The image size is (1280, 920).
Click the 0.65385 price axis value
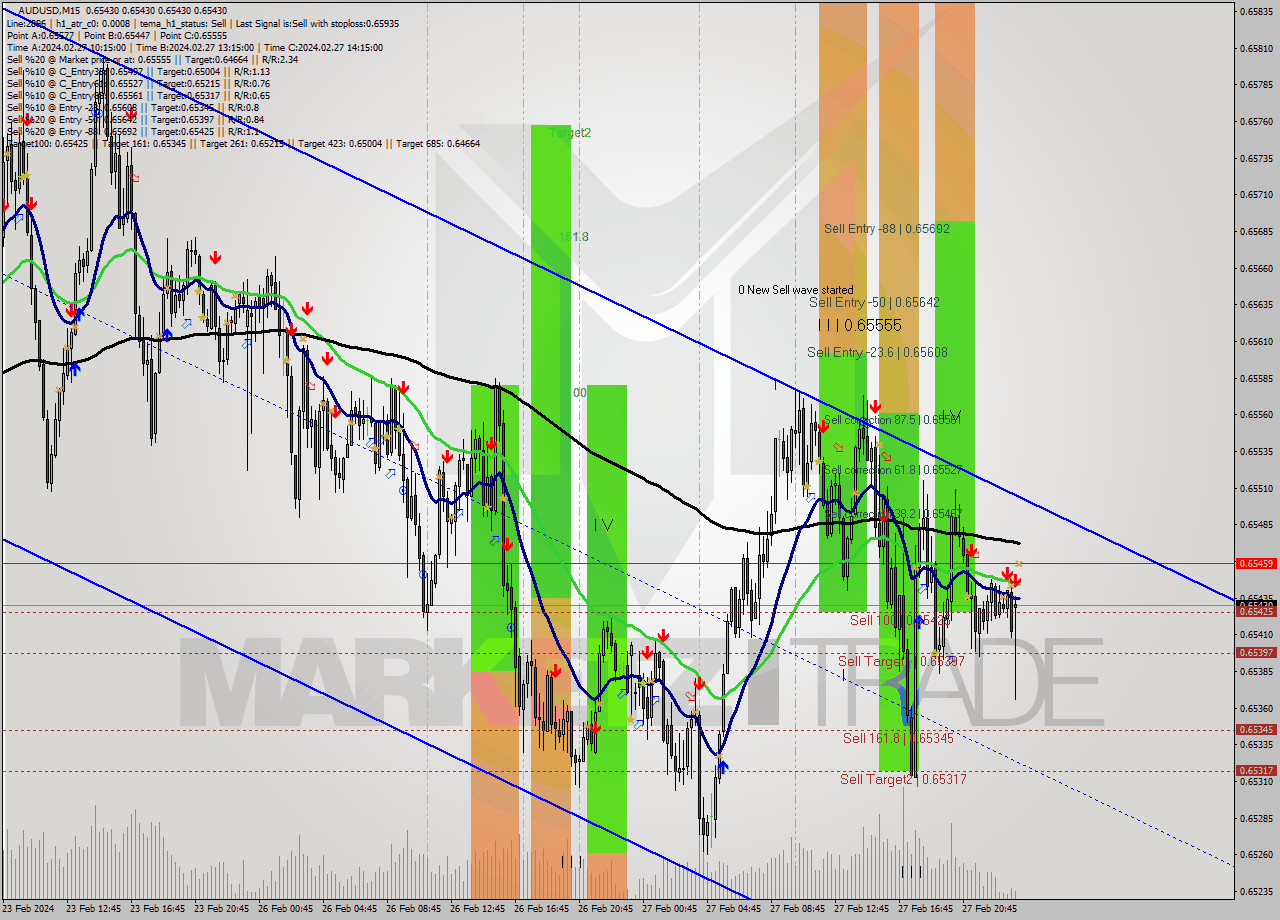(x=1257, y=671)
